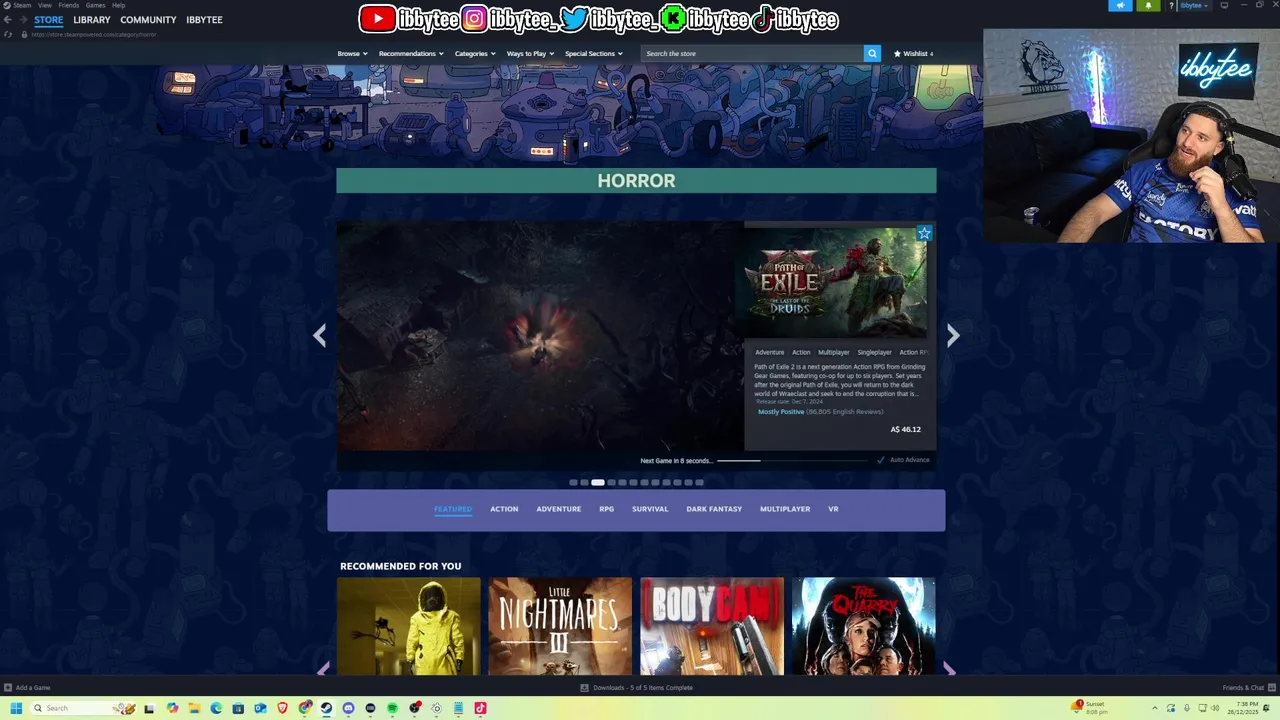Open Microsoft Edge from the taskbar
The image size is (1280, 720).
coord(216,708)
